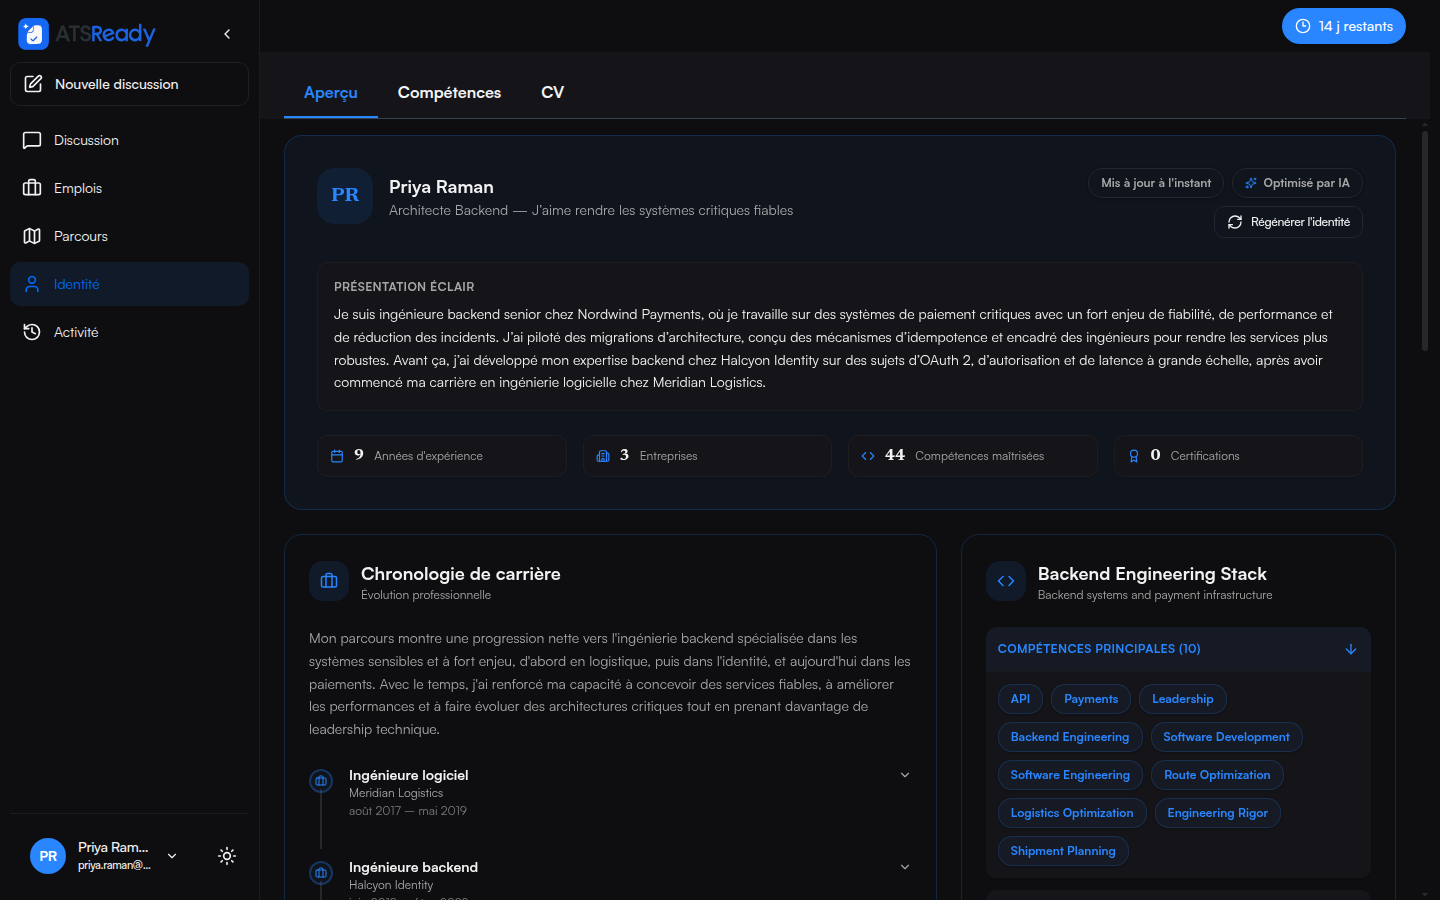Click the COMPÉTENCES PRINCIPALES (10) header
This screenshot has width=1440, height=900.
(x=1178, y=649)
